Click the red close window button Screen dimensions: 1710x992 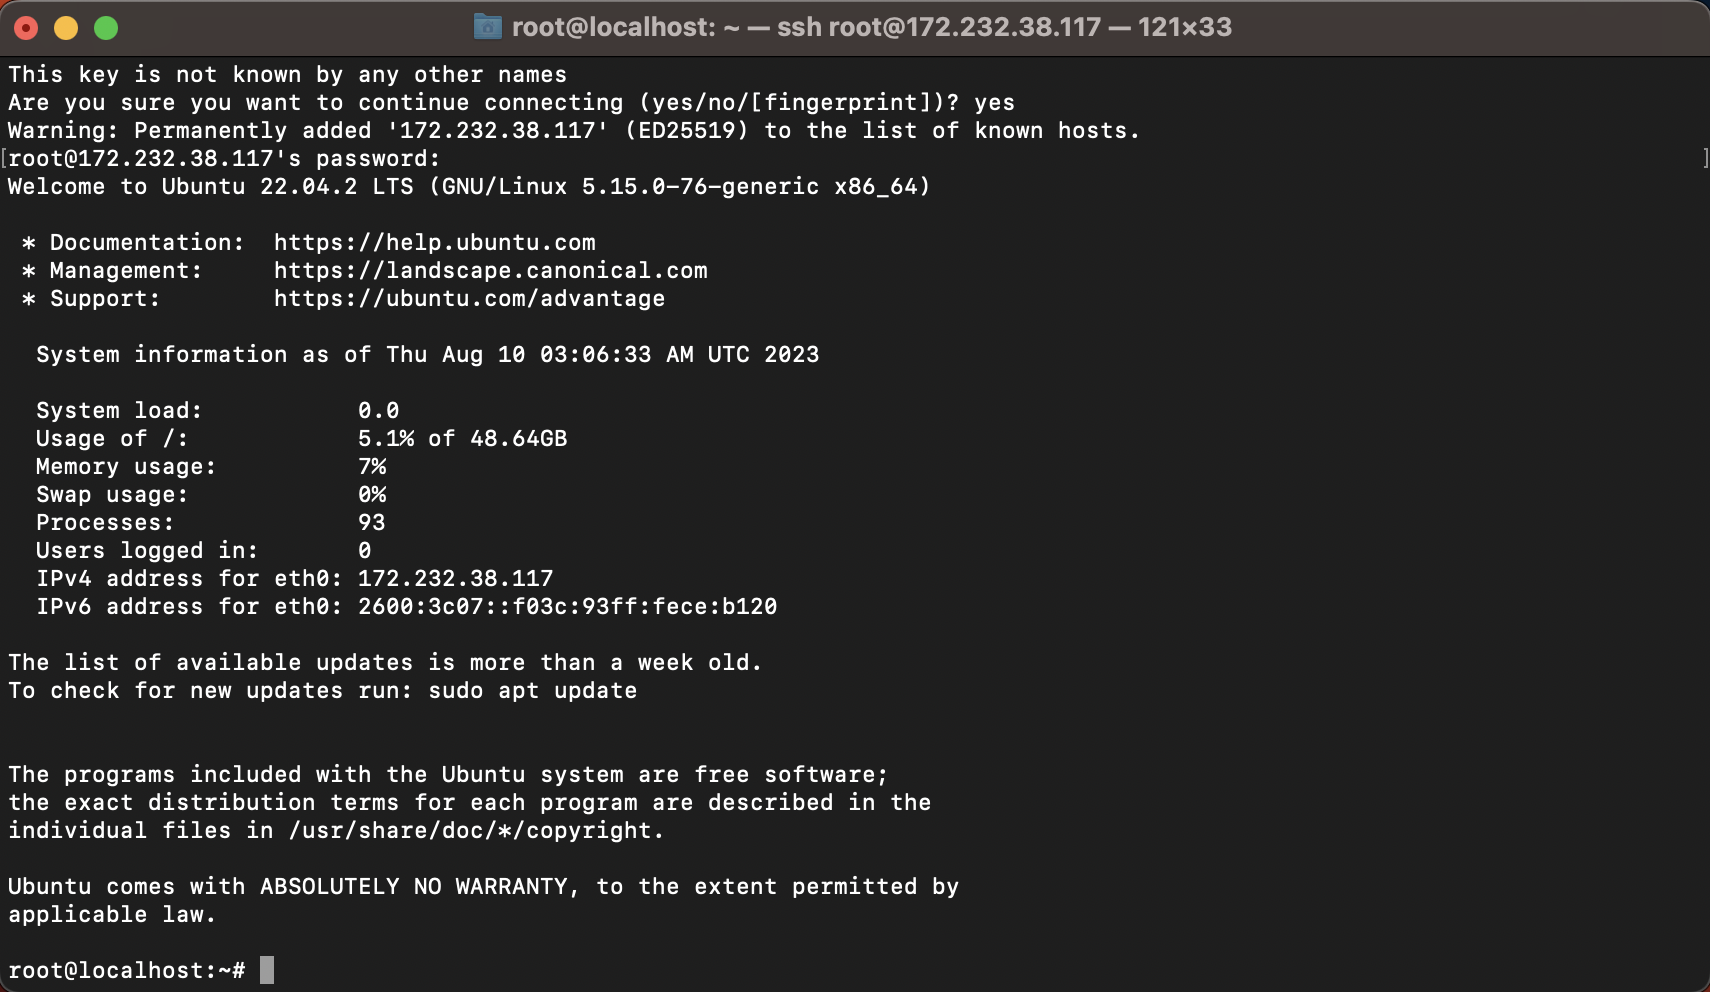pyautogui.click(x=26, y=28)
